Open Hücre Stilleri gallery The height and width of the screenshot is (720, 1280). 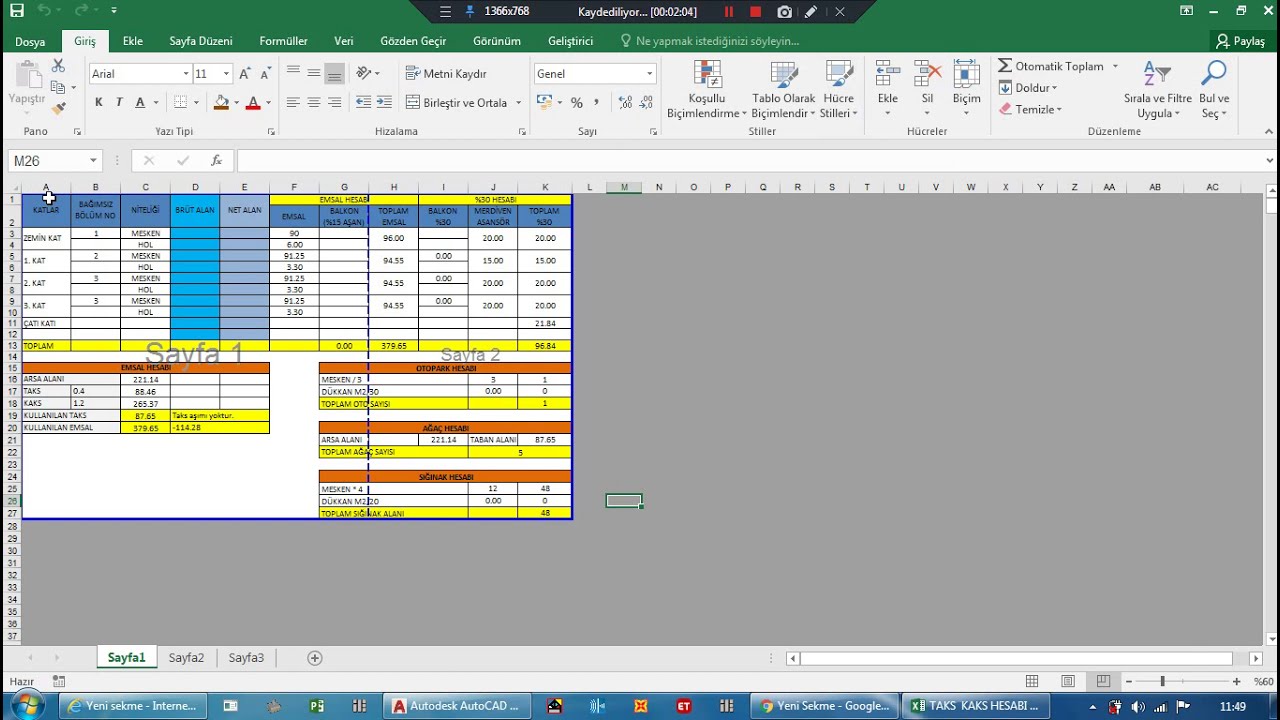tap(838, 90)
